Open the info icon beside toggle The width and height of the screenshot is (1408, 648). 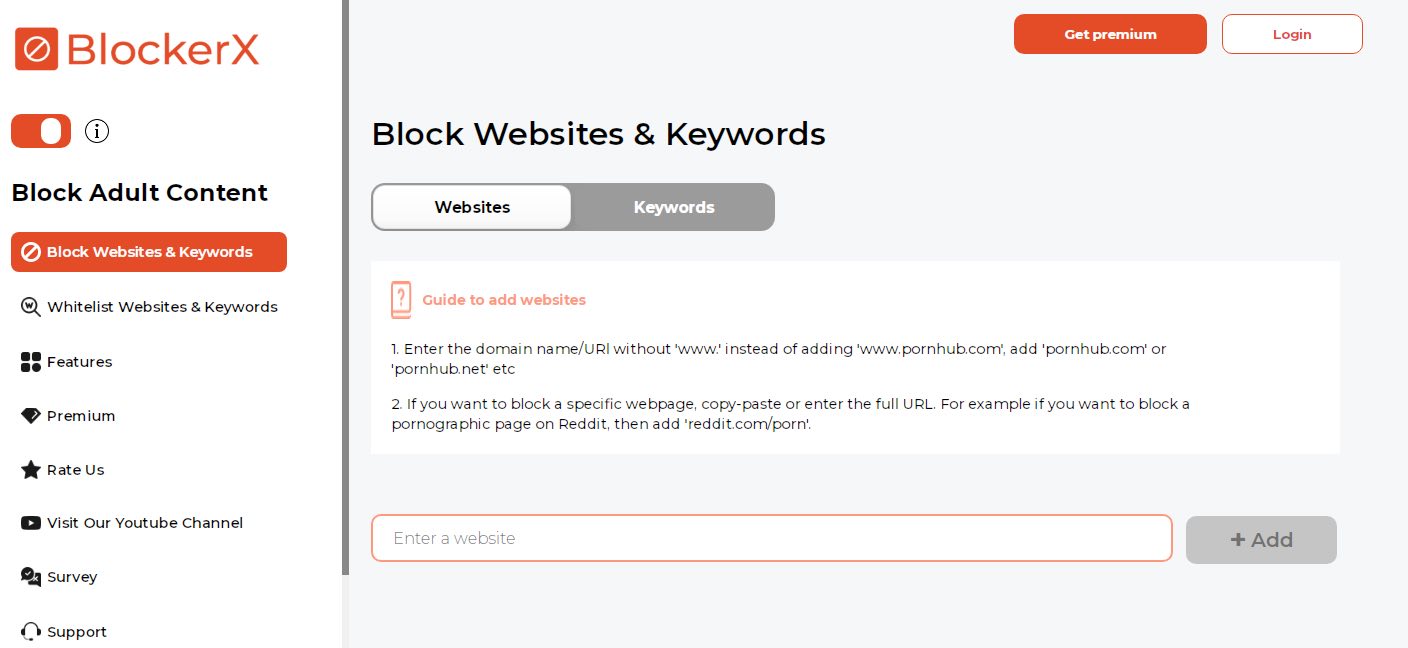(97, 131)
